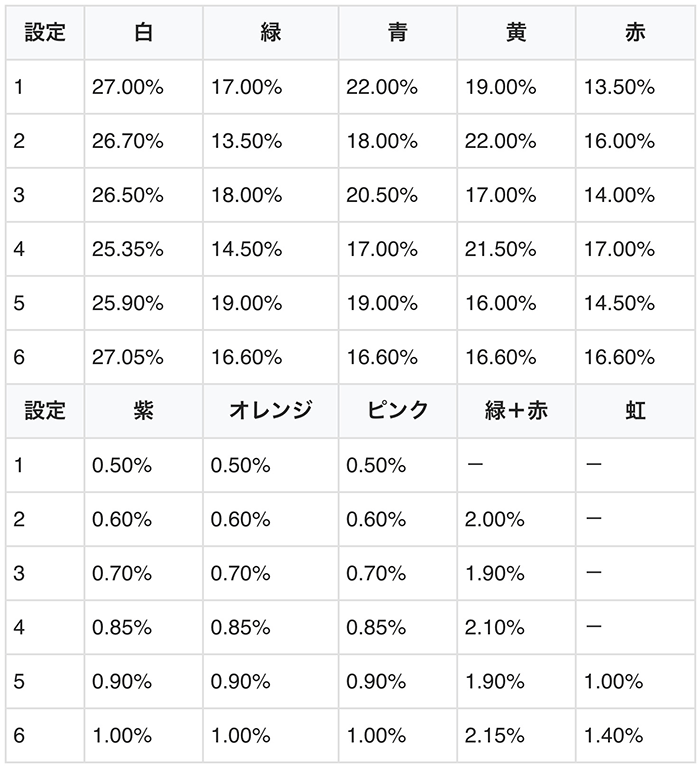Select the 青 column header
The width and height of the screenshot is (700, 769).
(x=396, y=32)
